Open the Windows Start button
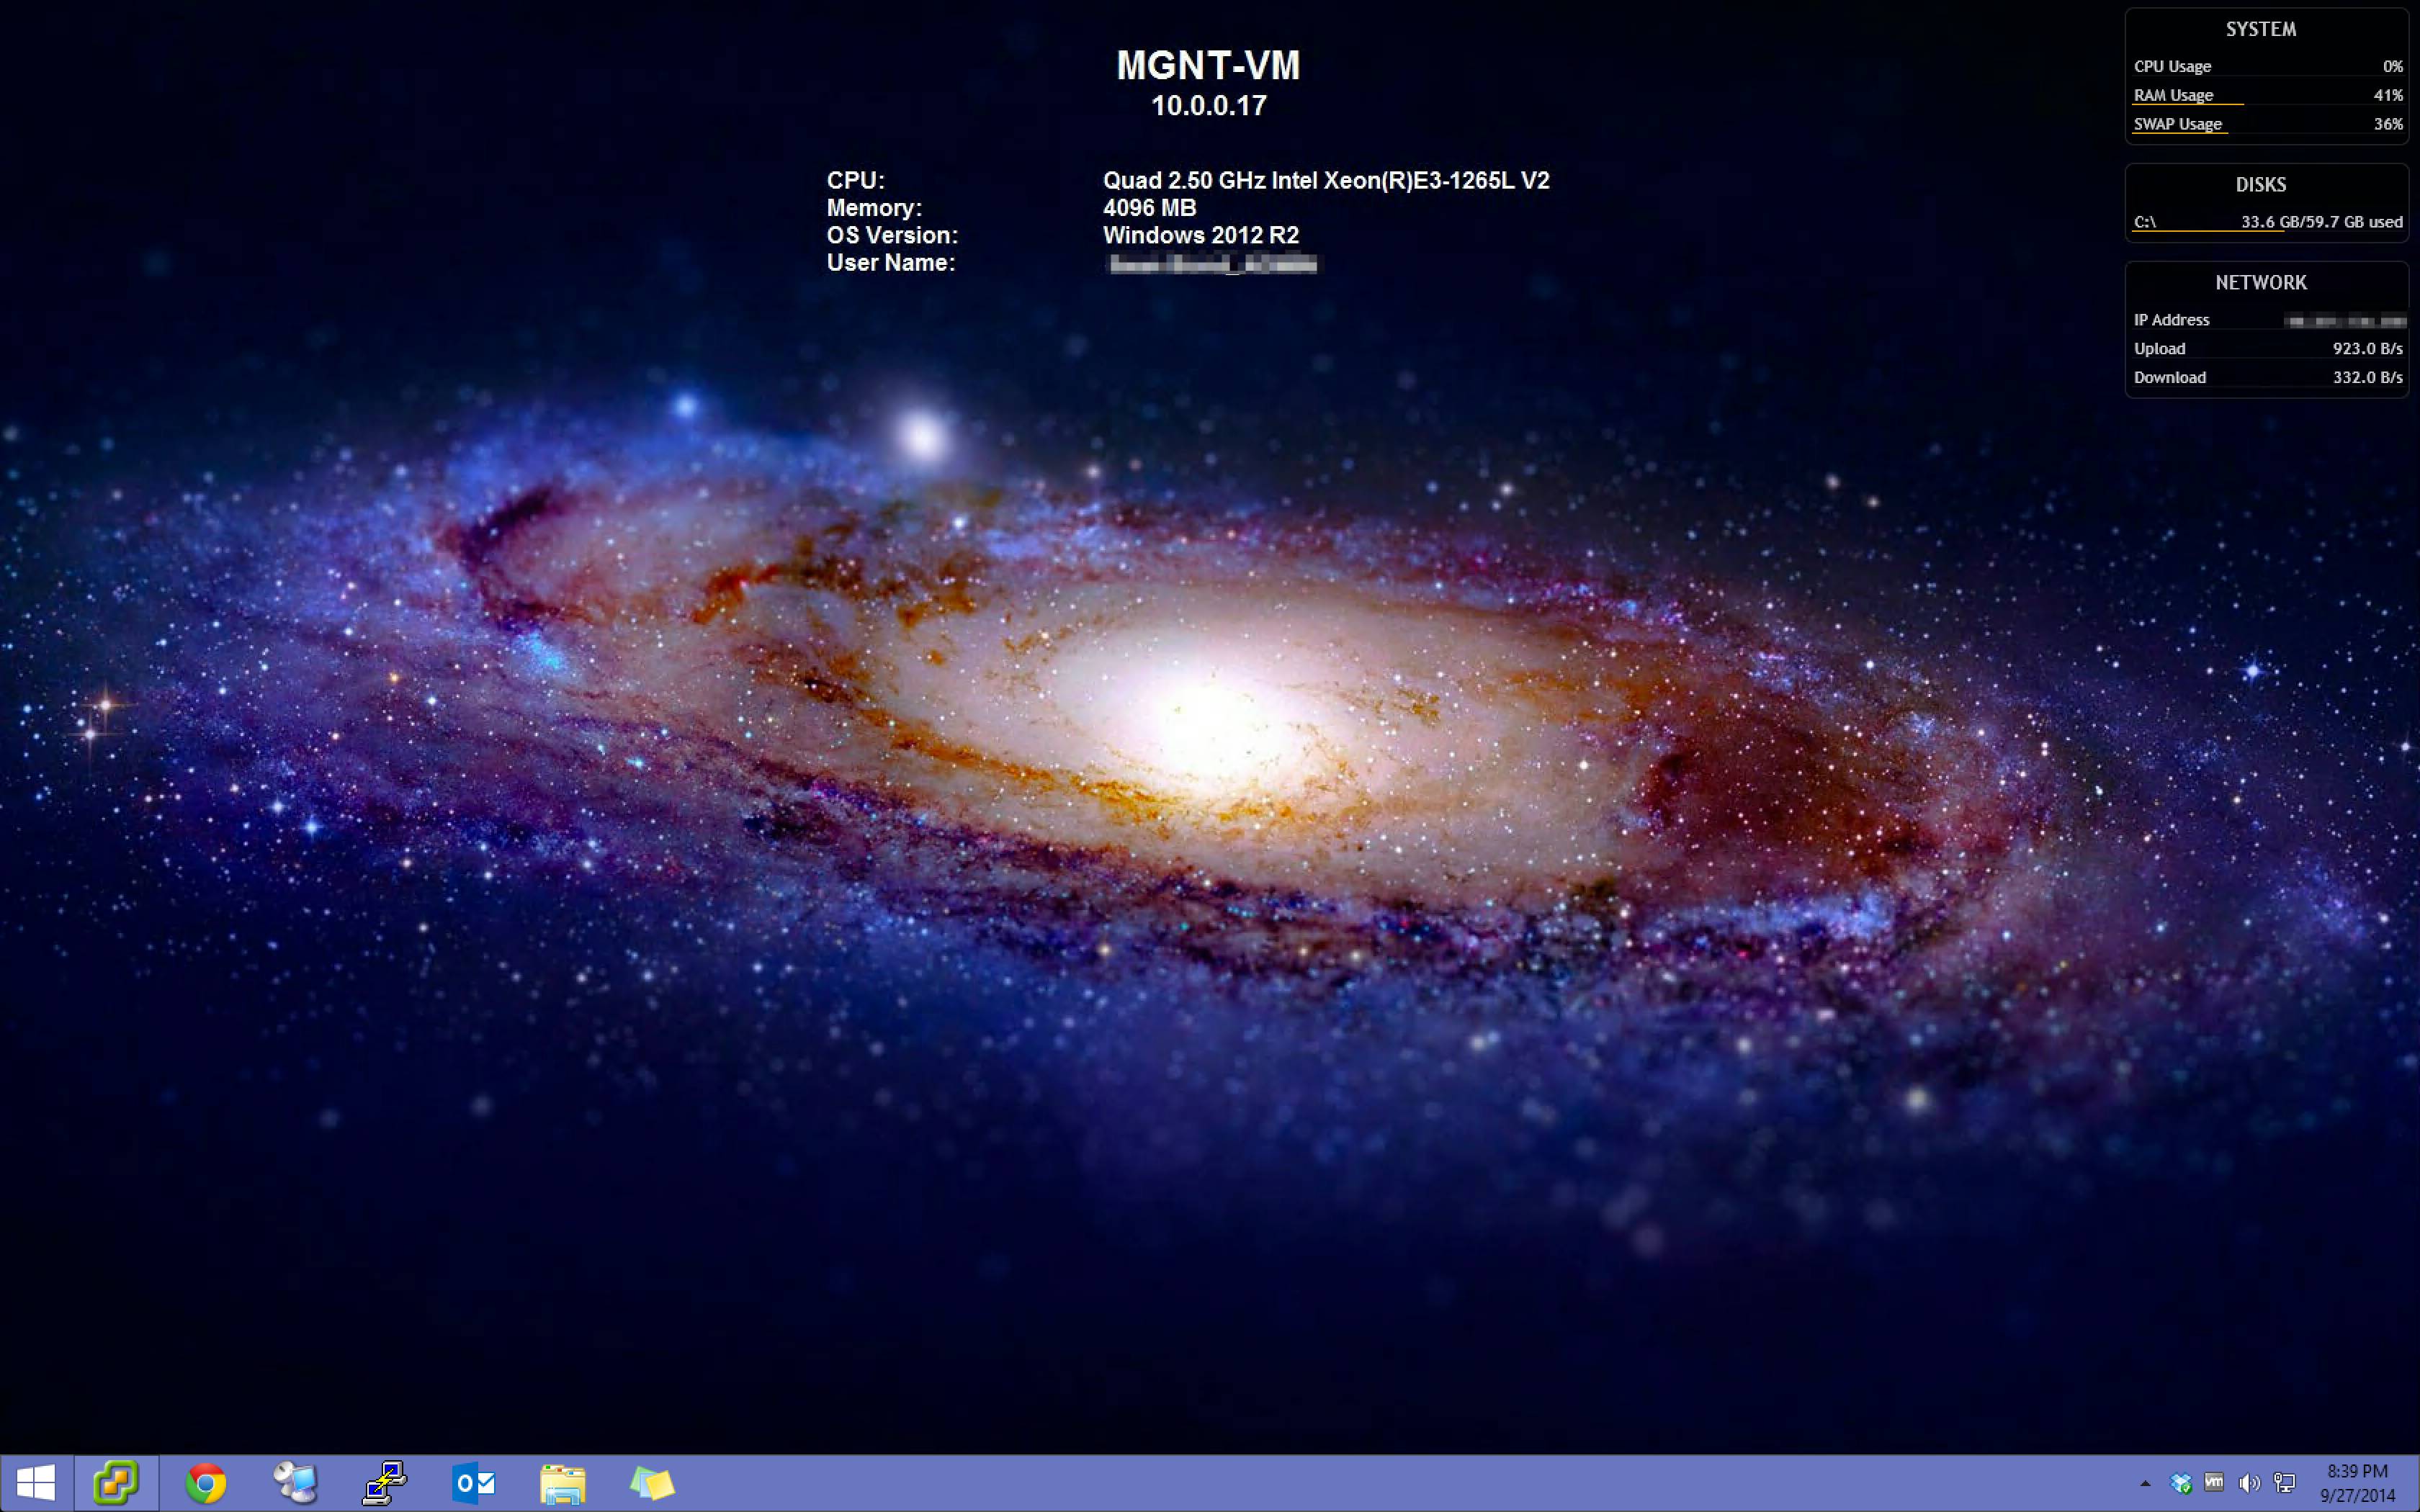This screenshot has width=2420, height=1512. click(x=36, y=1483)
